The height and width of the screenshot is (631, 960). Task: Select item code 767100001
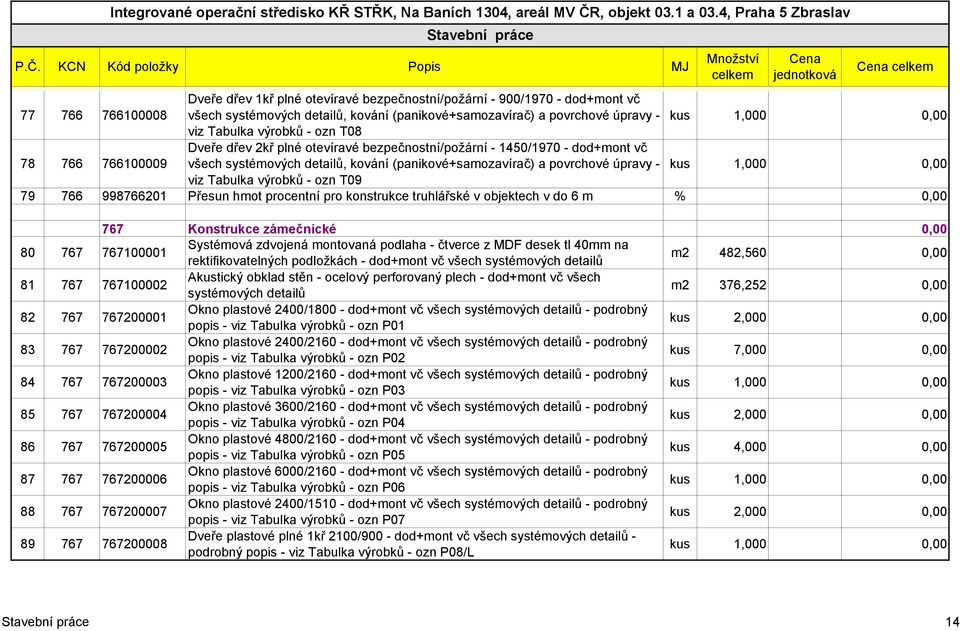[x=134, y=253]
